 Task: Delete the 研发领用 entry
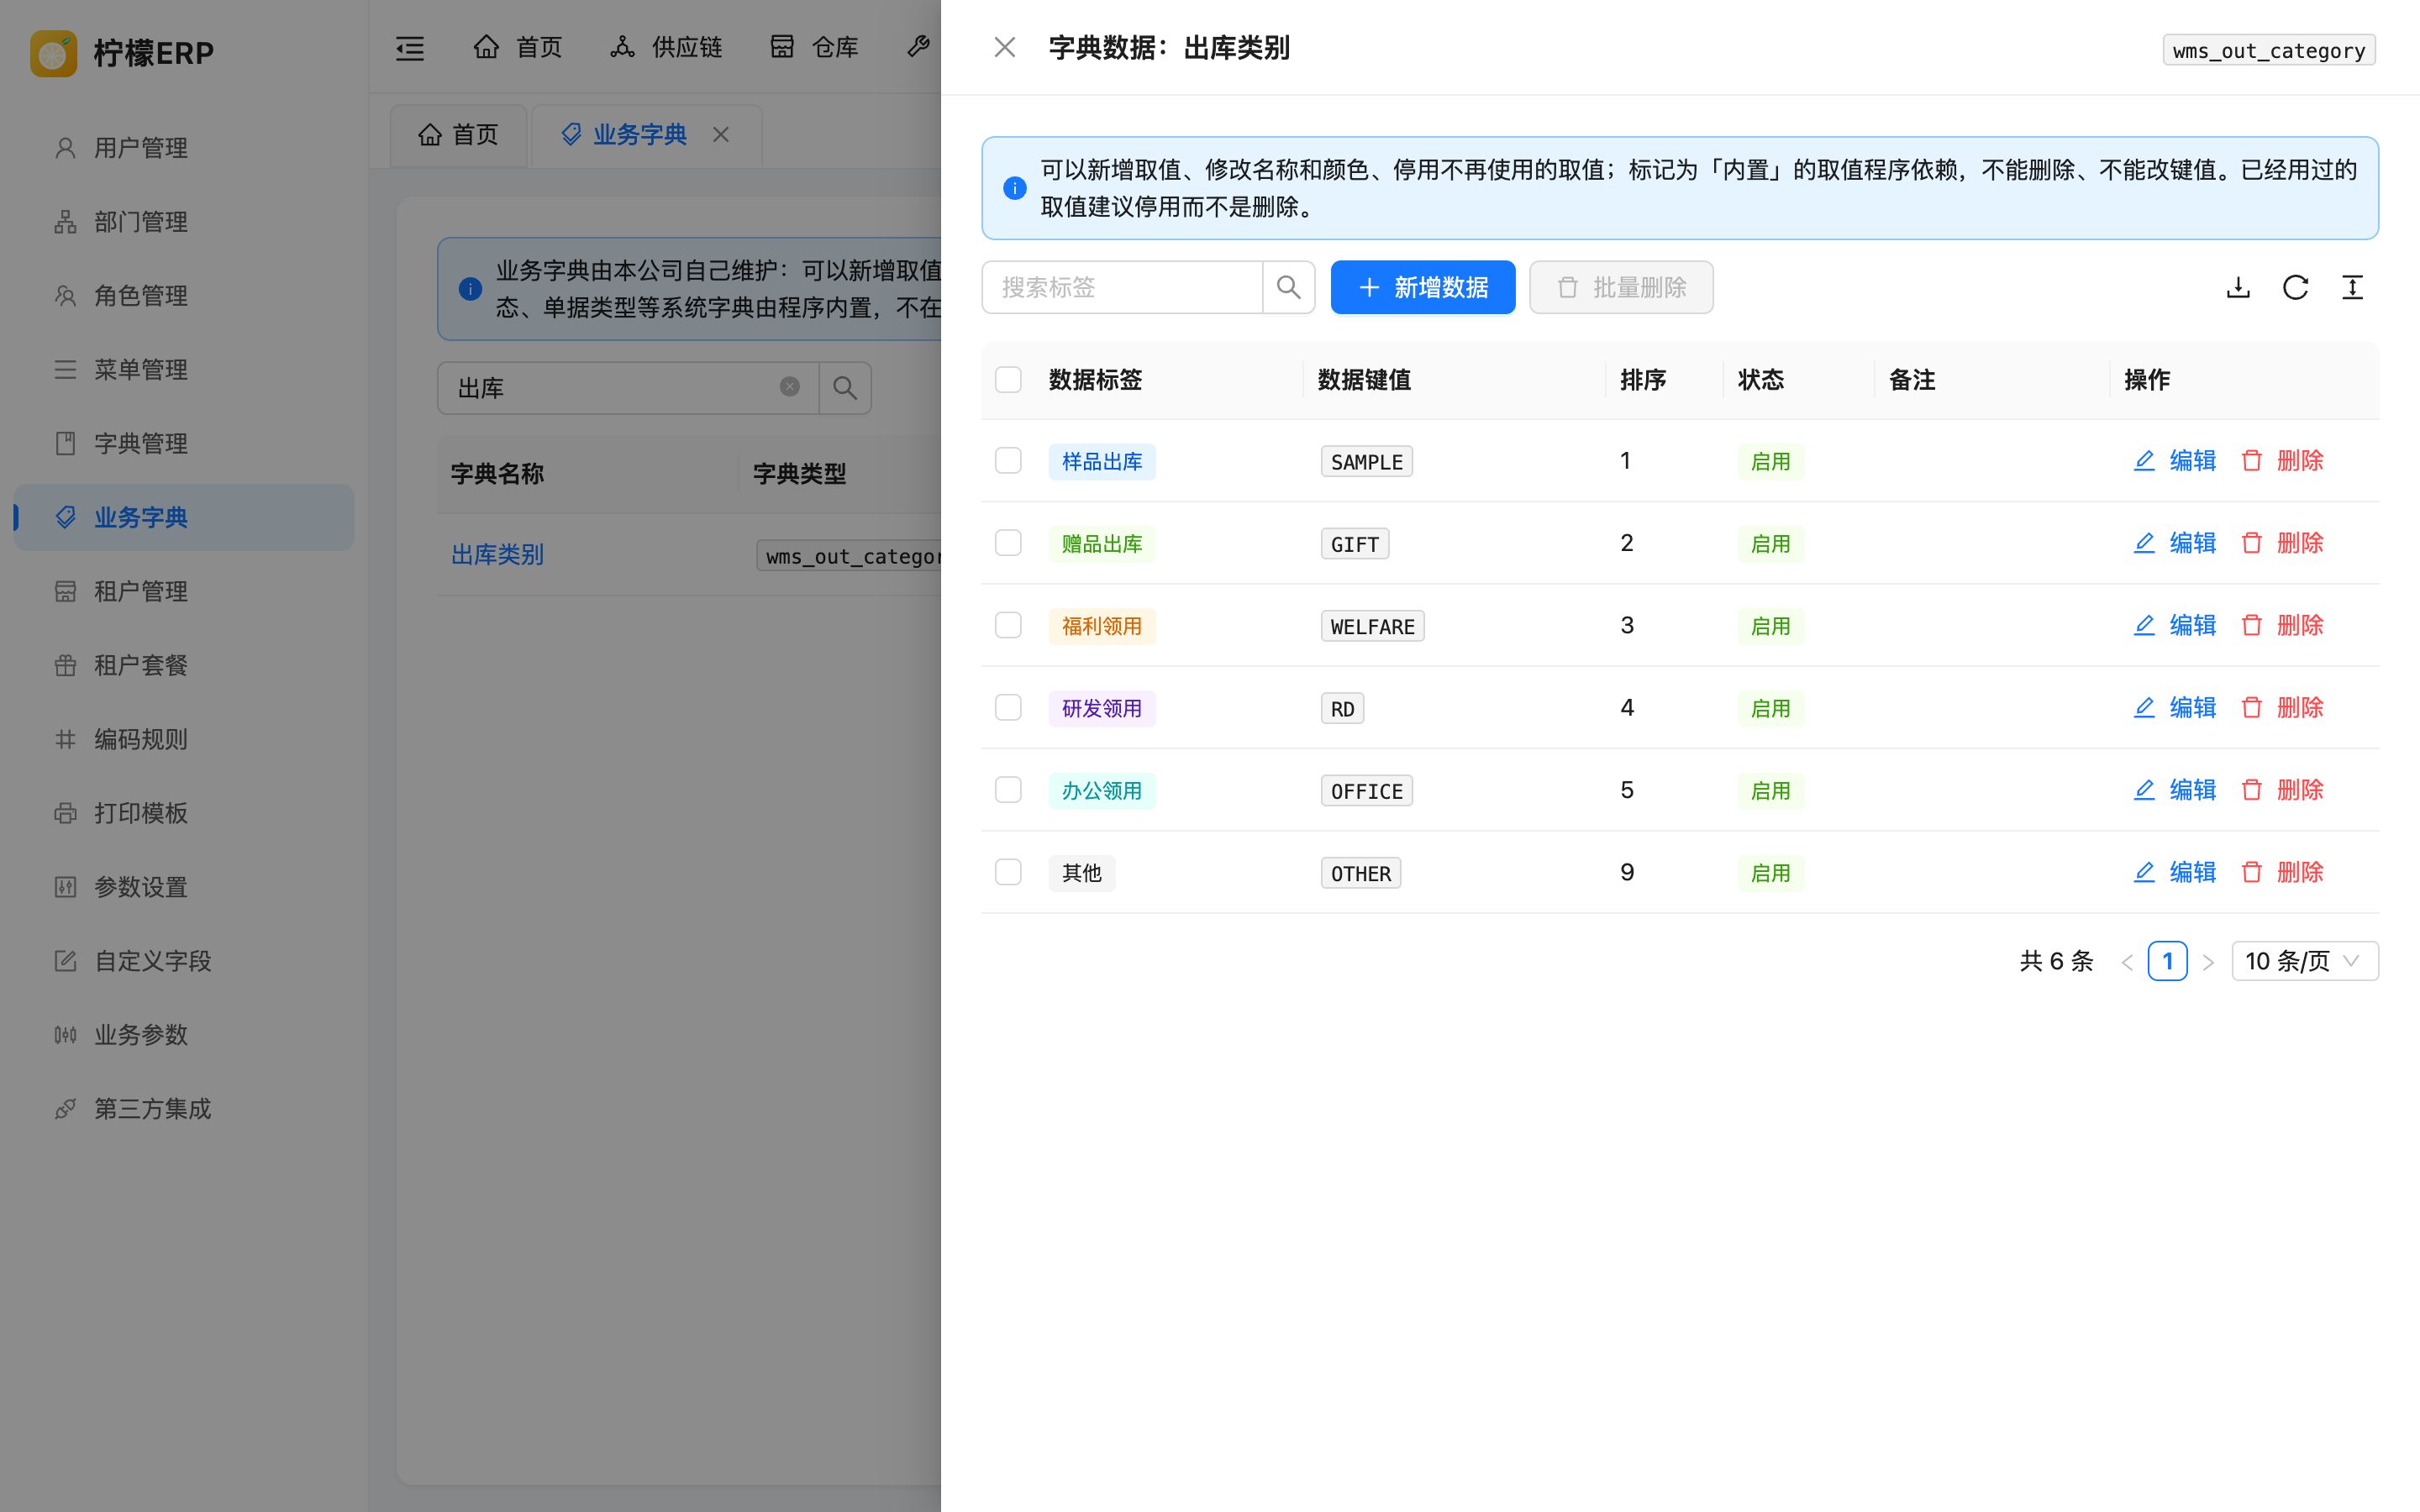[x=2281, y=707]
